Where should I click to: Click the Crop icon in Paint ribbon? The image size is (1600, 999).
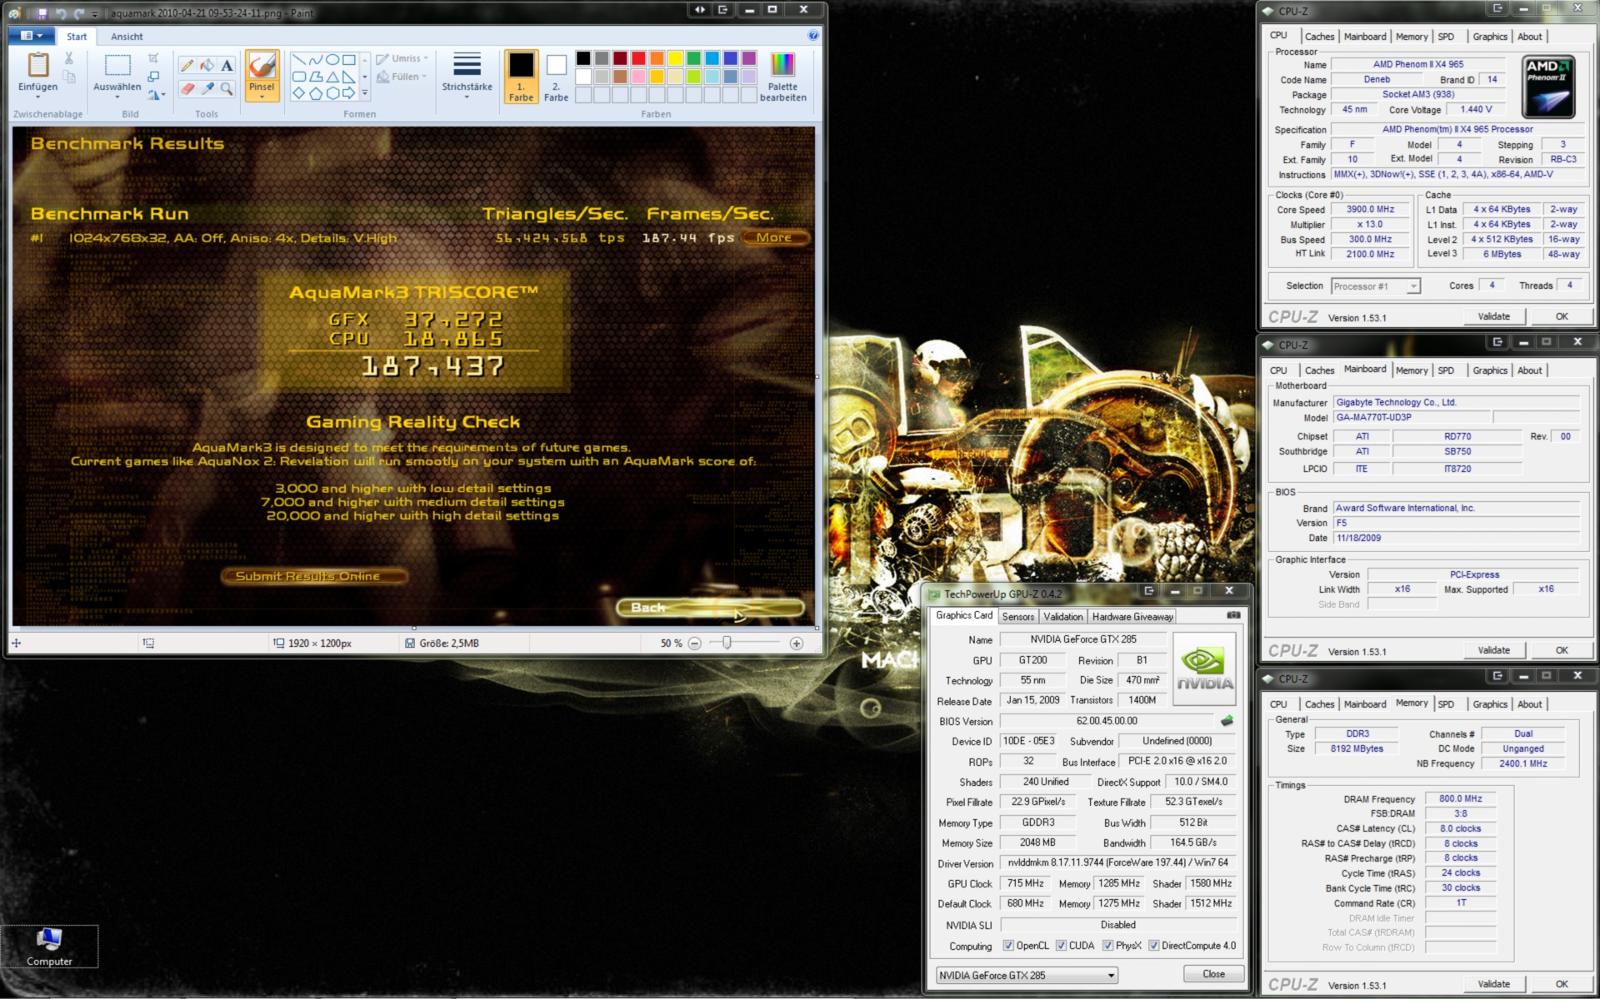(x=153, y=58)
